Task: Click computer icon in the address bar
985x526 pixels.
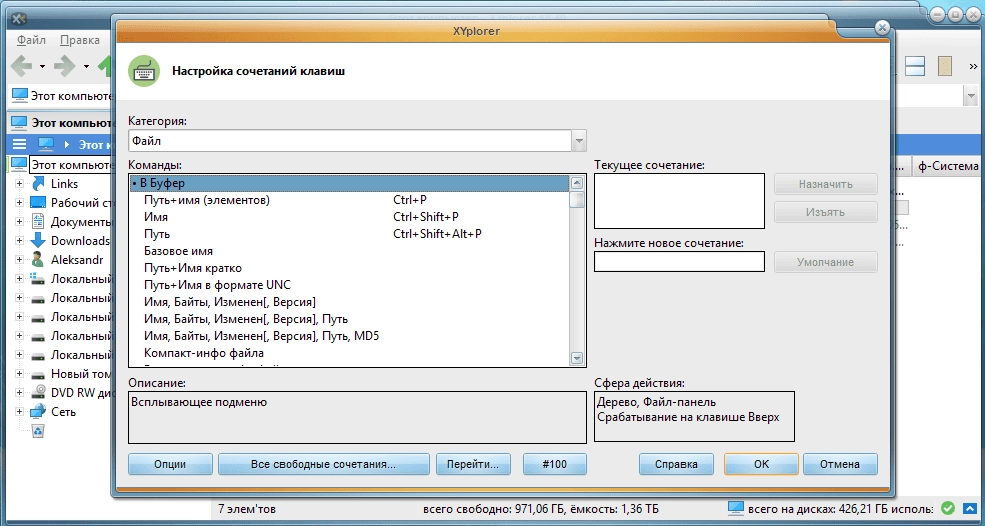Action: coord(20,96)
